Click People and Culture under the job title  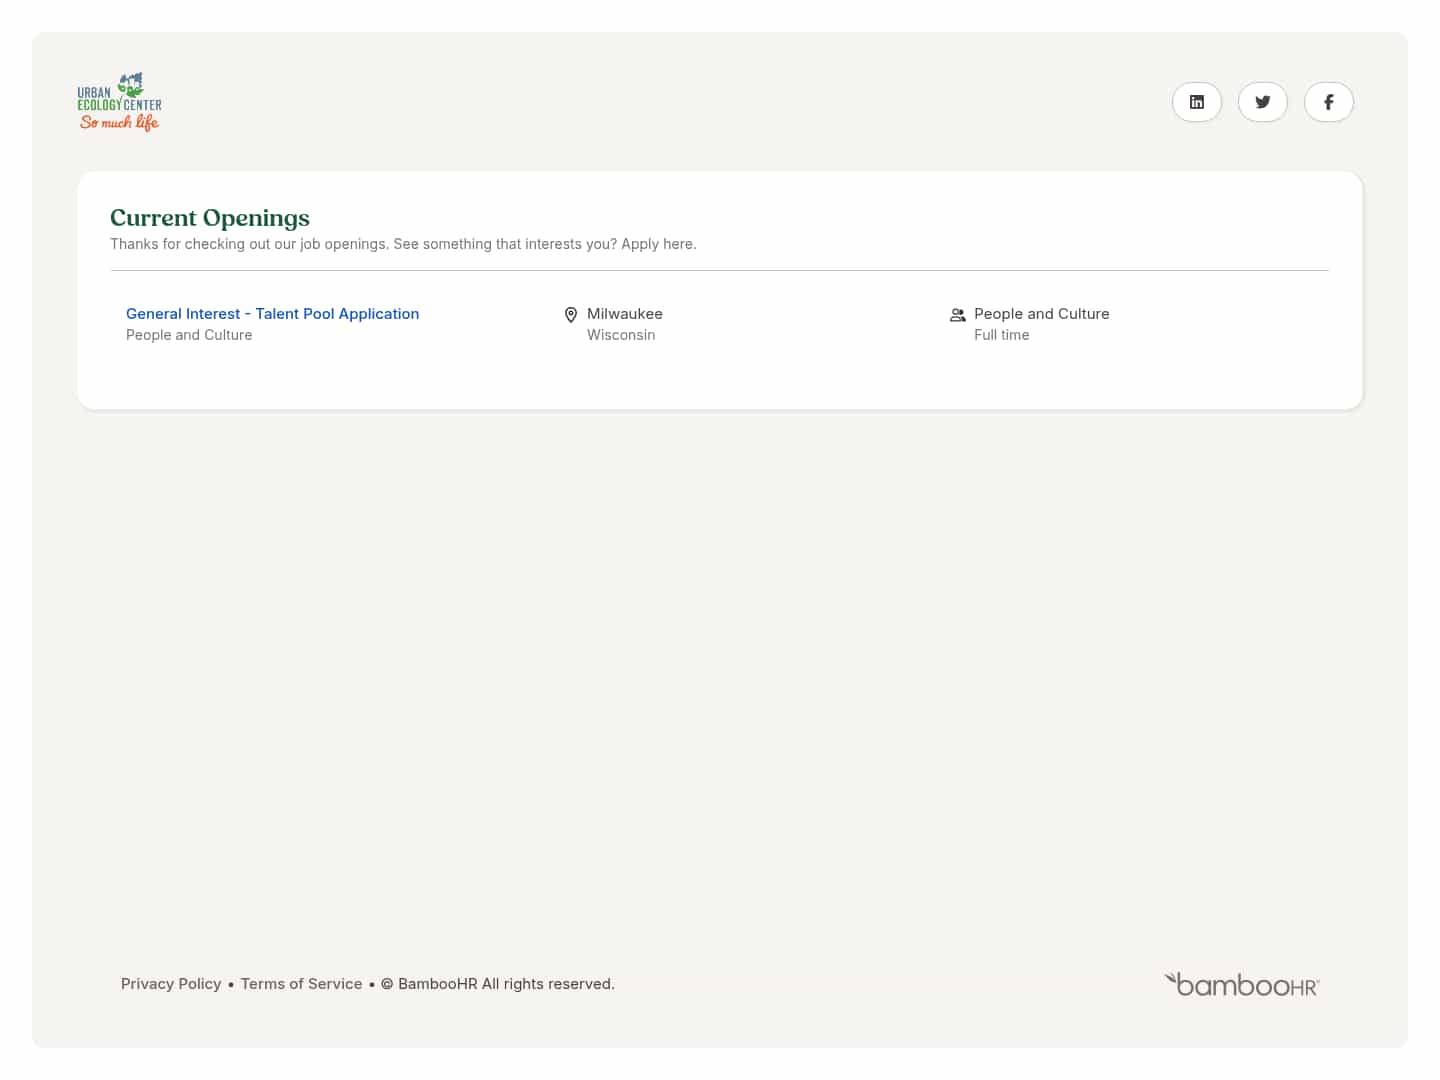[x=189, y=335]
